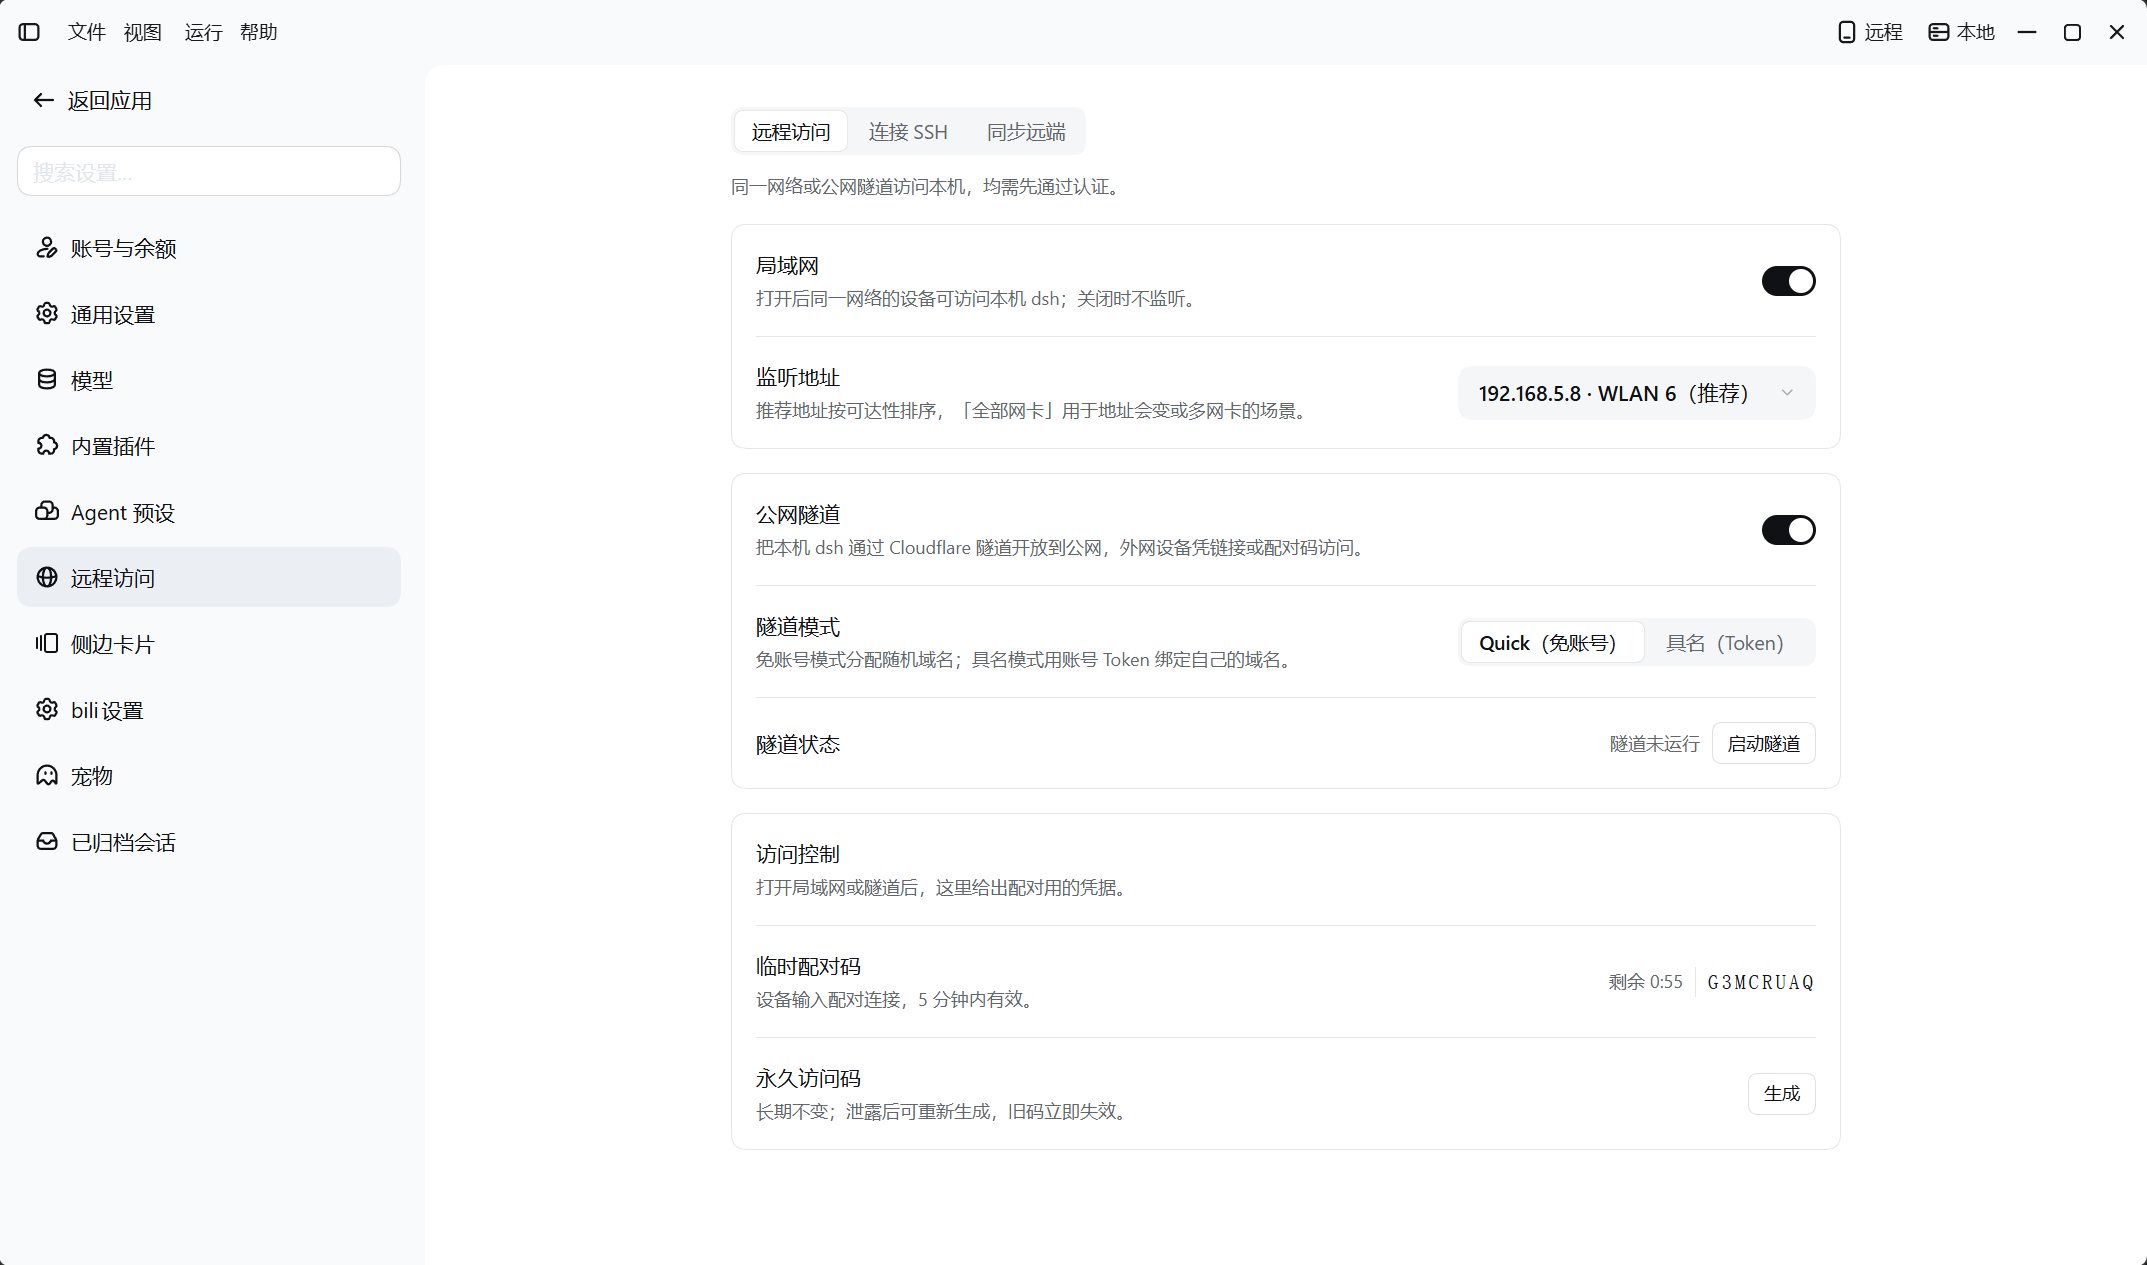Maximize the application window
Image resolution: width=2147 pixels, height=1265 pixels.
tap(2072, 32)
